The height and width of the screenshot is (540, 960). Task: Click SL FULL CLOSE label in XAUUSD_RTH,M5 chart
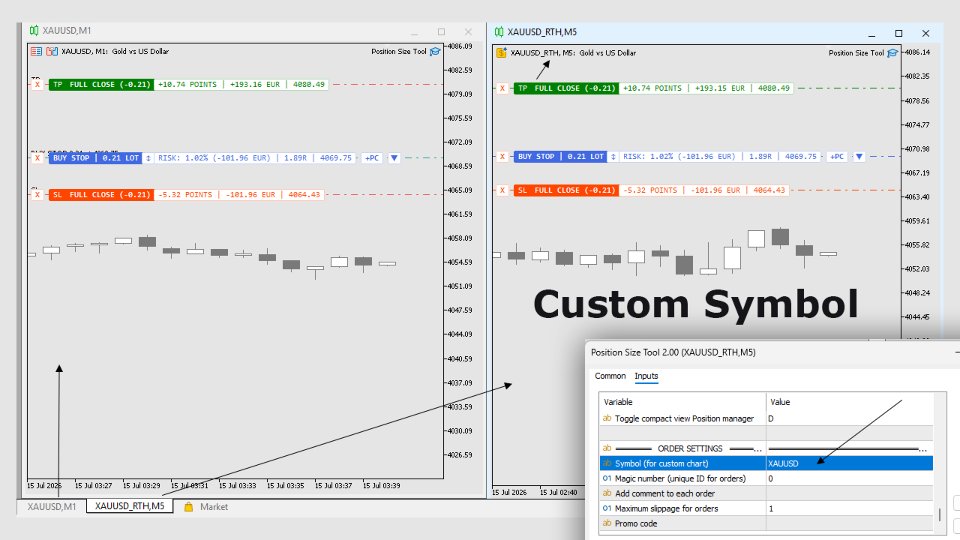coord(566,190)
